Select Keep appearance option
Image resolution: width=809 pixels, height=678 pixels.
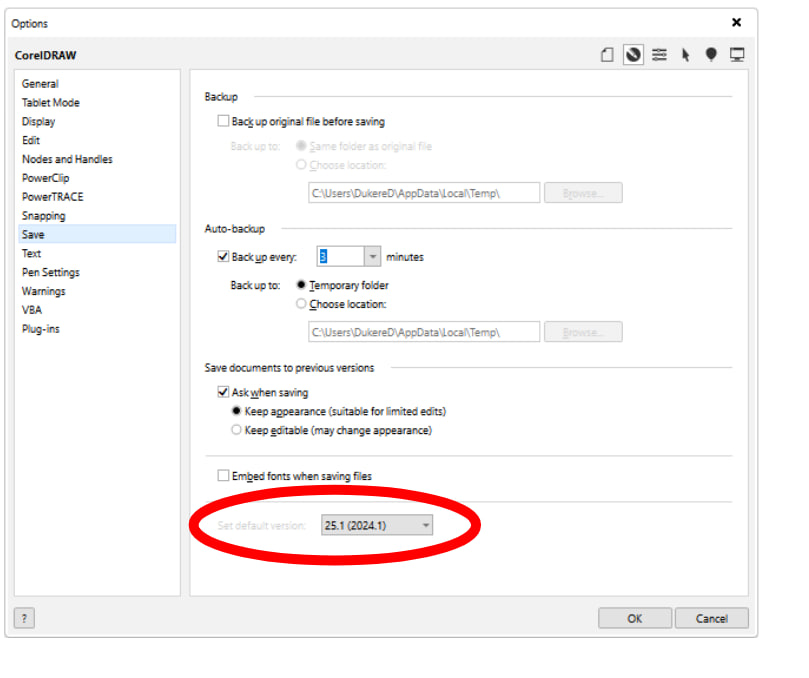click(236, 411)
